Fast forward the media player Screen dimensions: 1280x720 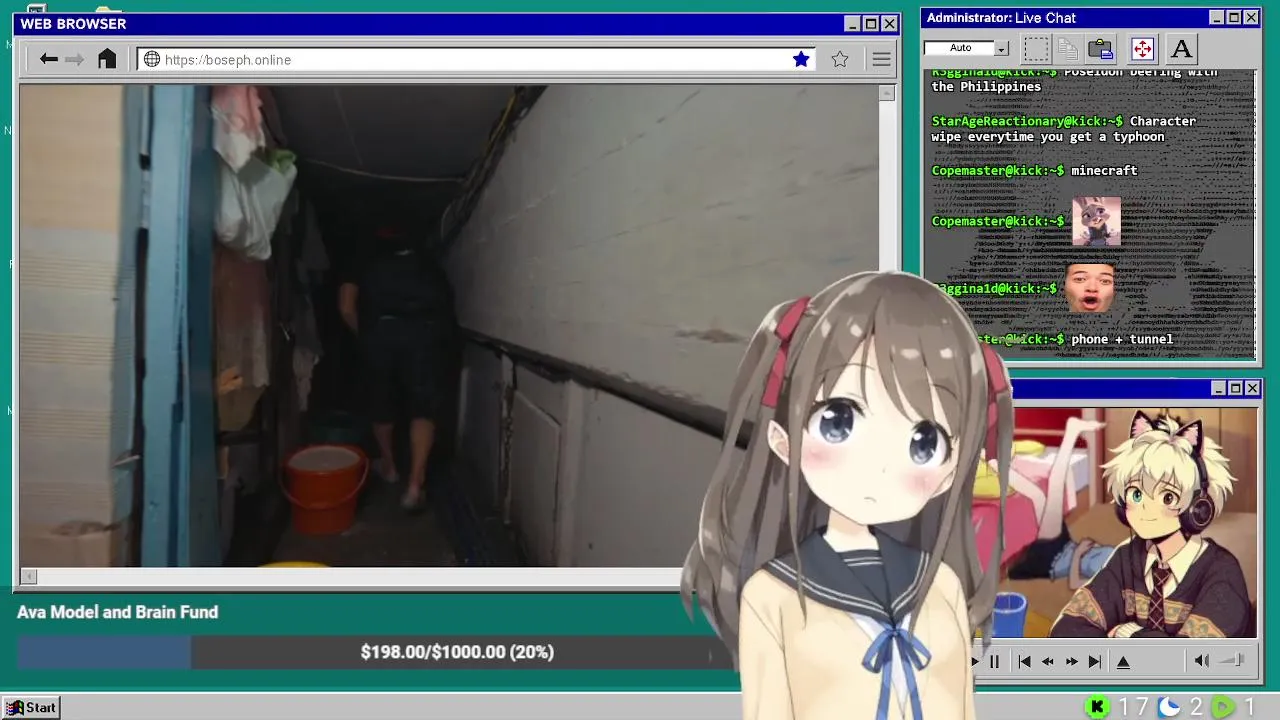coord(1071,661)
